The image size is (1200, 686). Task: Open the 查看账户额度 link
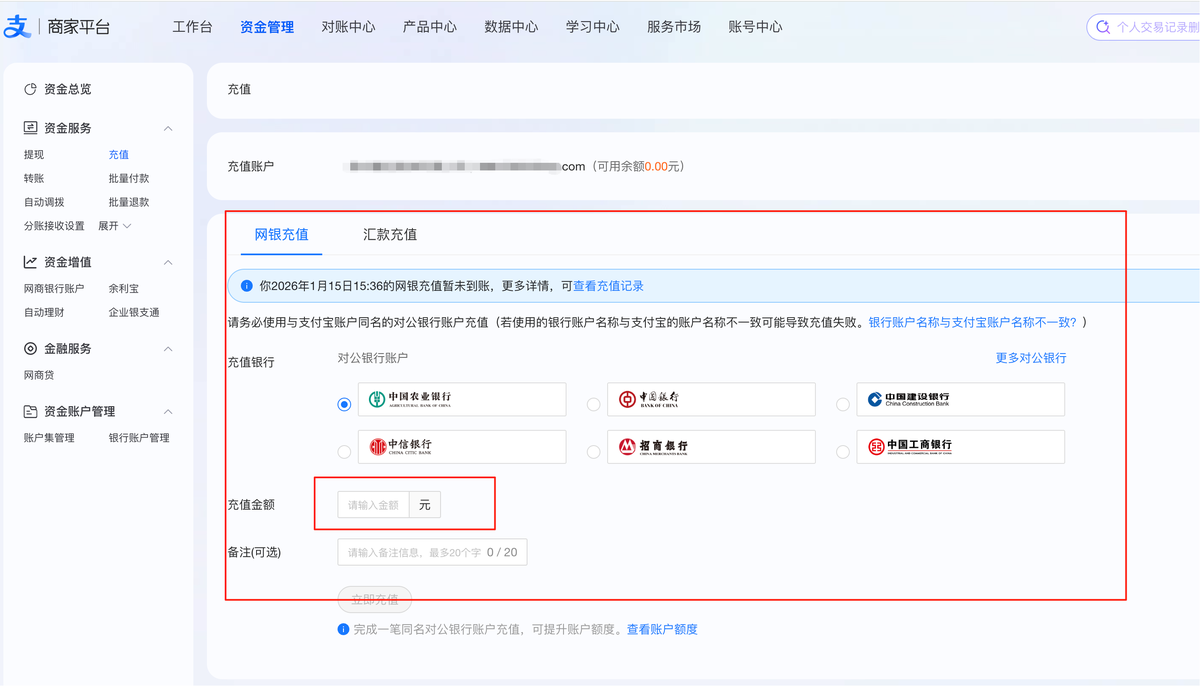click(x=662, y=630)
